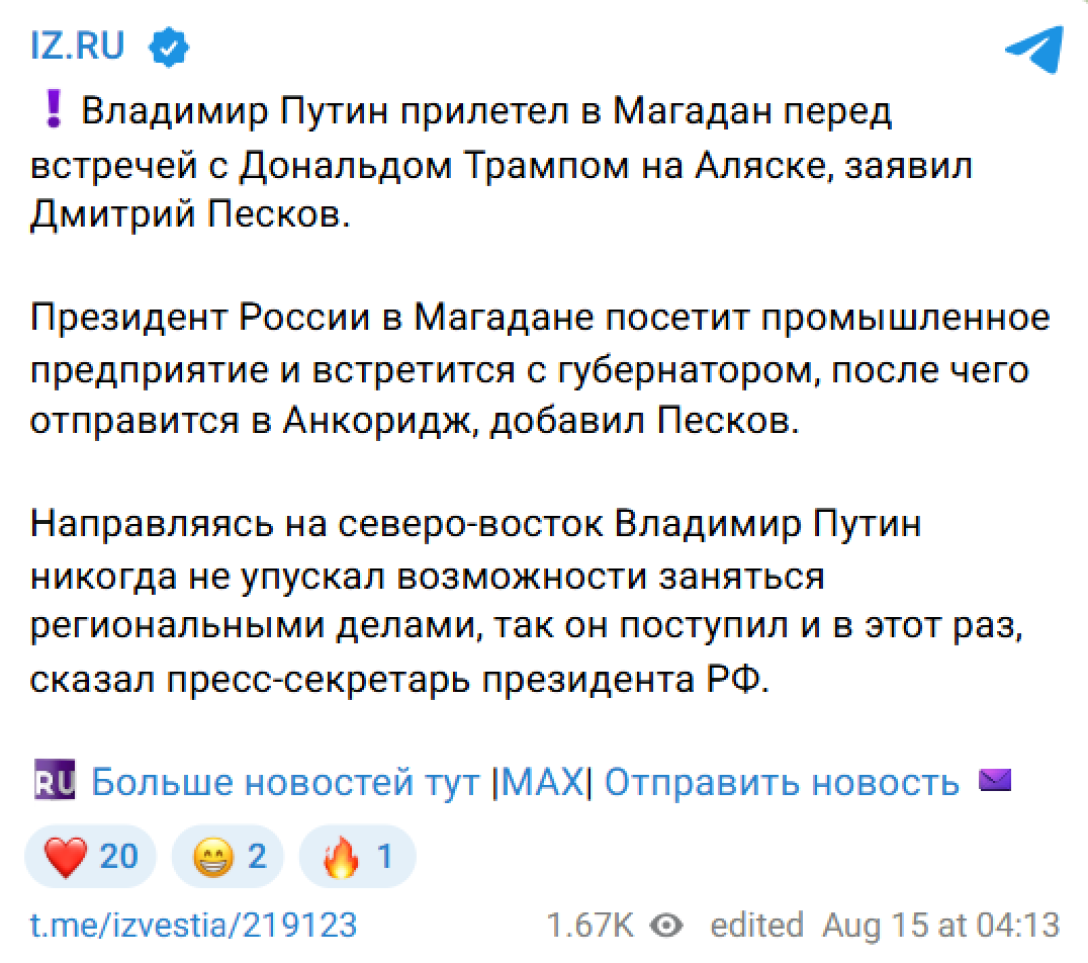Click the fire emoji in reactions
The image size is (1088, 963).
tap(341, 857)
